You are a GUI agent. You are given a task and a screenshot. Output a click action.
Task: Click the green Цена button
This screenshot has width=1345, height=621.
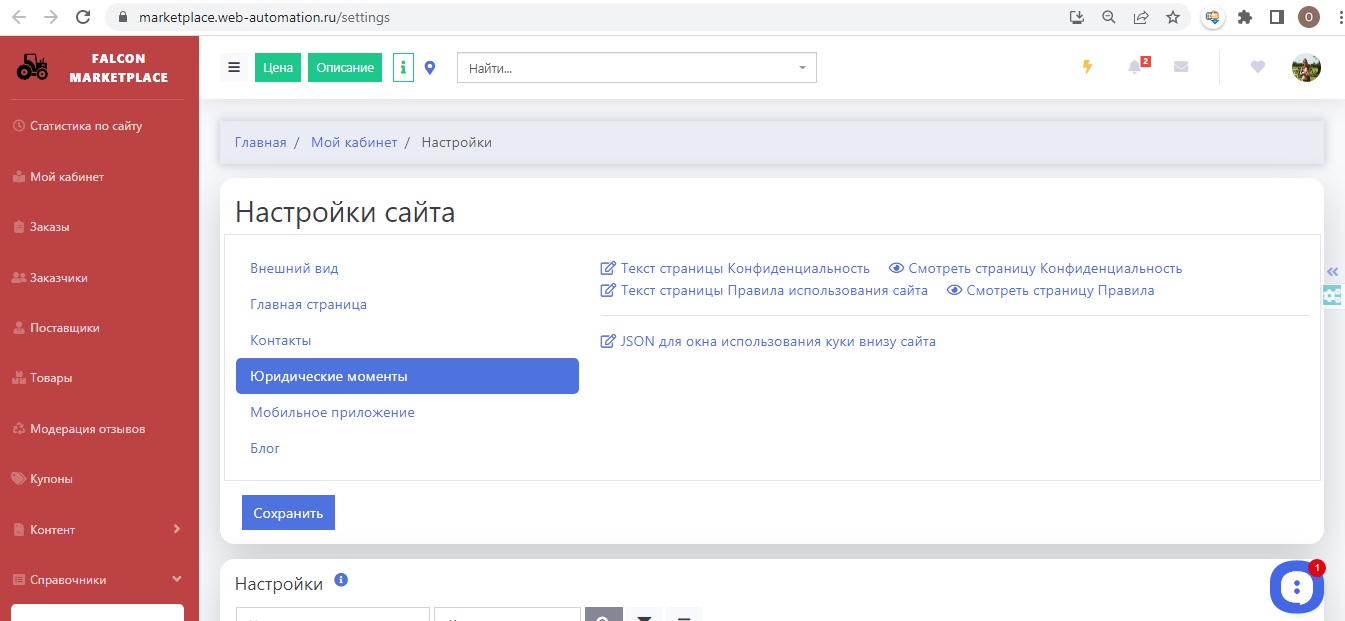[x=278, y=68]
